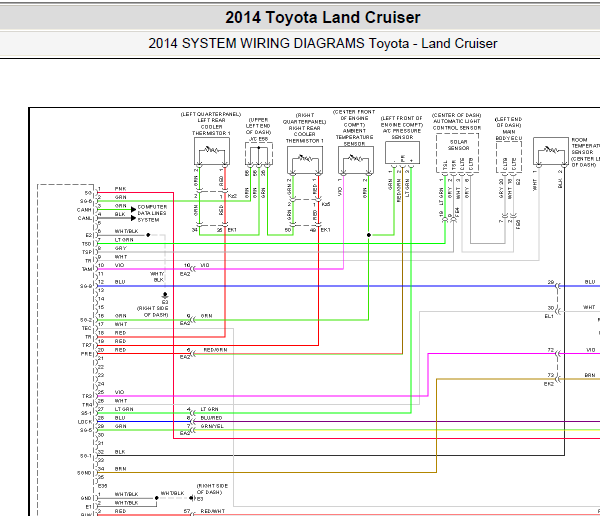Select the 2014 Toyota Land Cruiser title bar

(300, 17)
